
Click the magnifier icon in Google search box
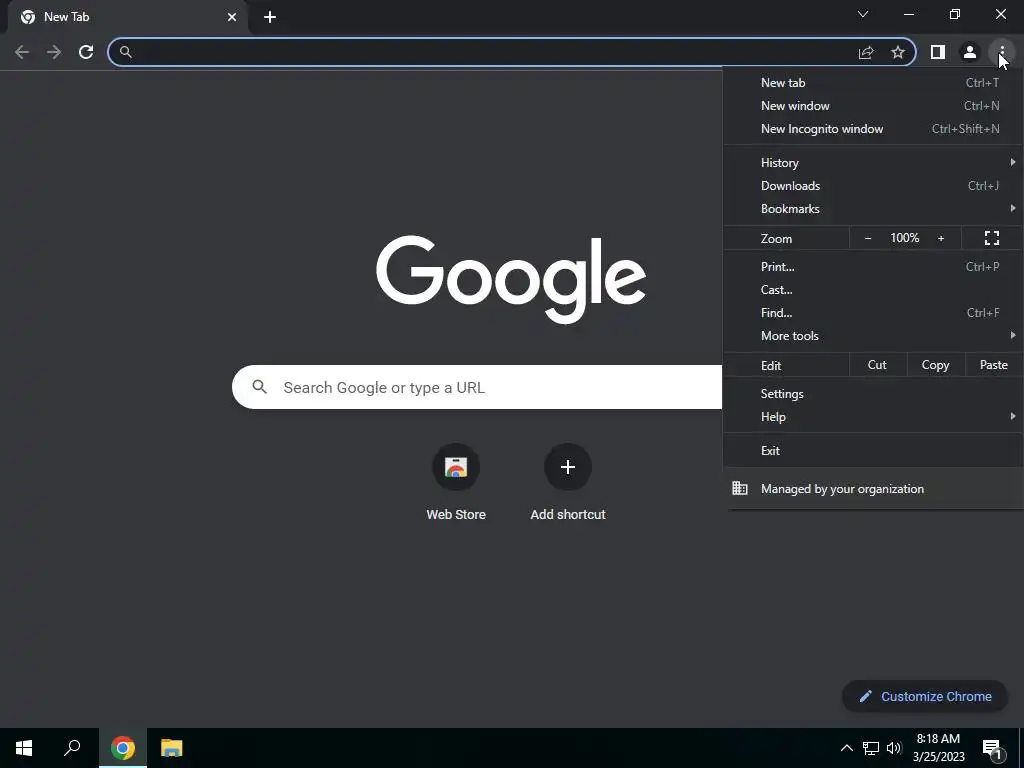pyautogui.click(x=259, y=387)
